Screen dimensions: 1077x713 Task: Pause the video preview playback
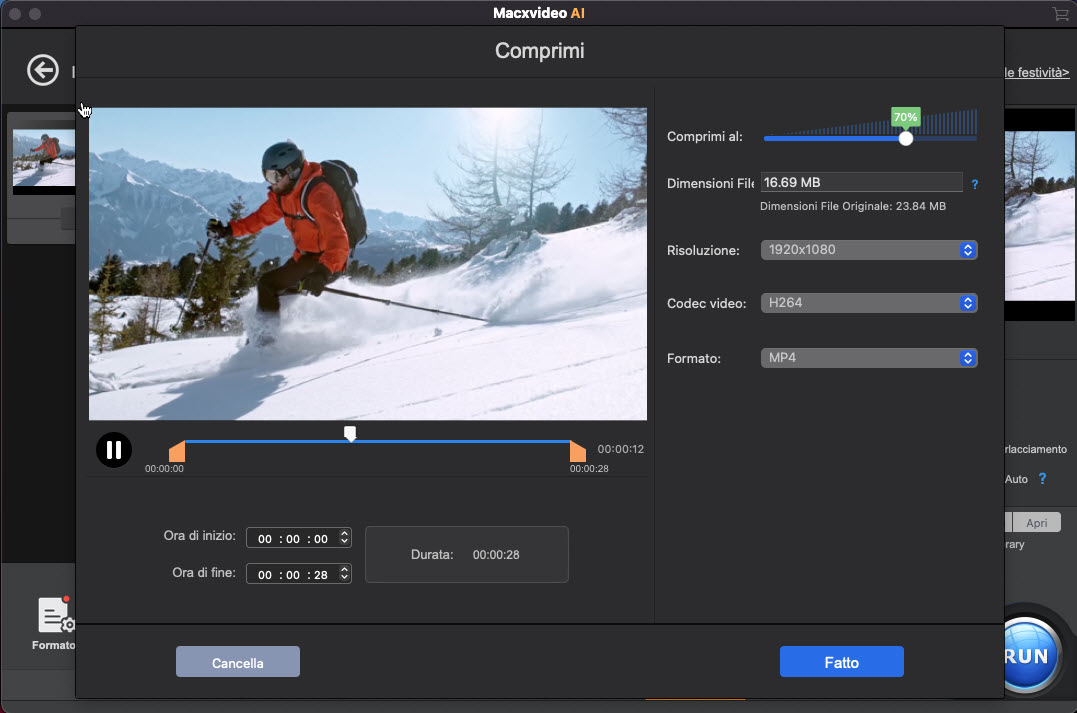tap(113, 450)
